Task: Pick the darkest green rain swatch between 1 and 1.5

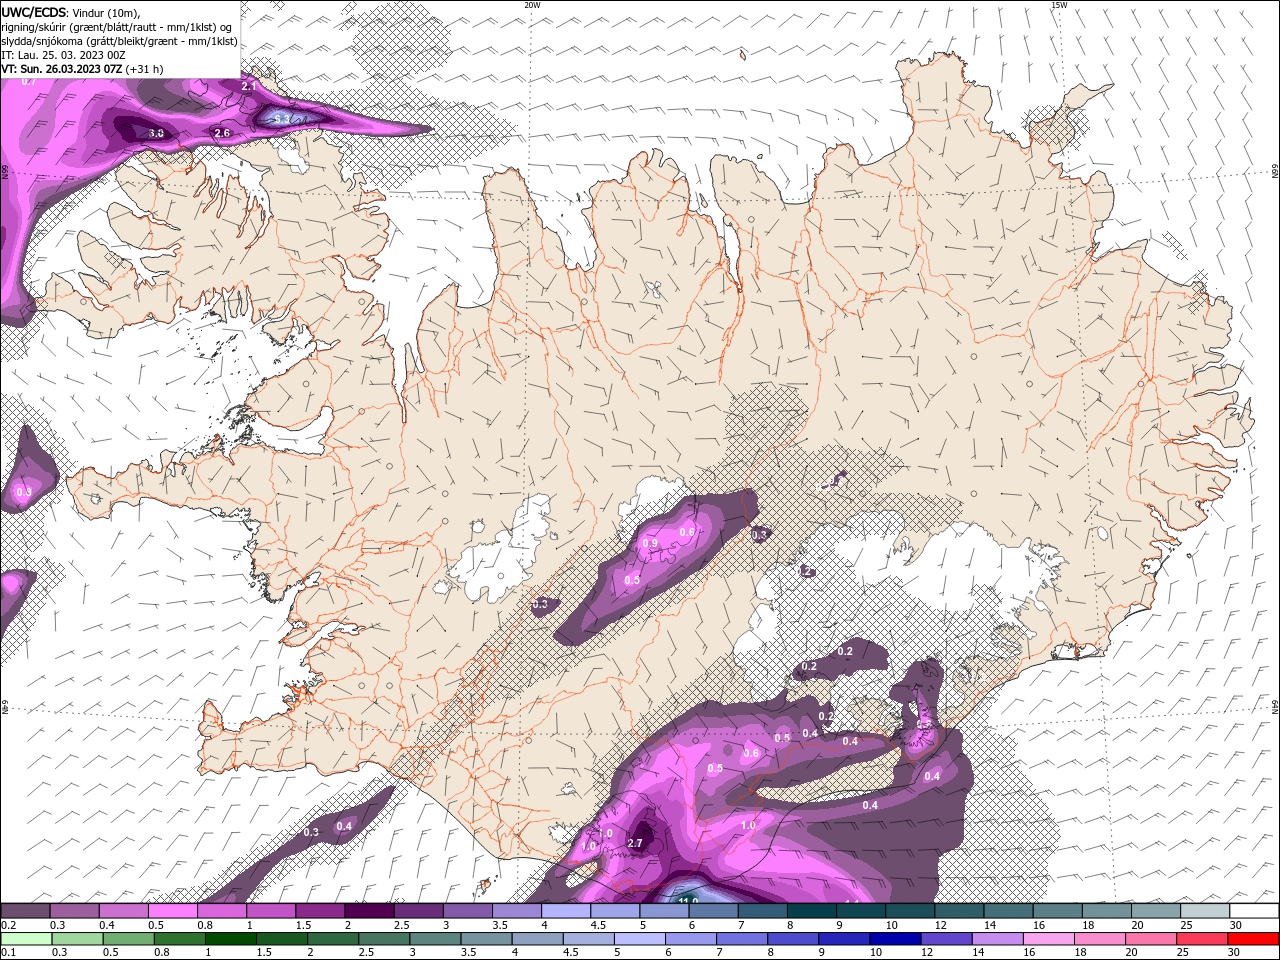Action: pos(231,939)
